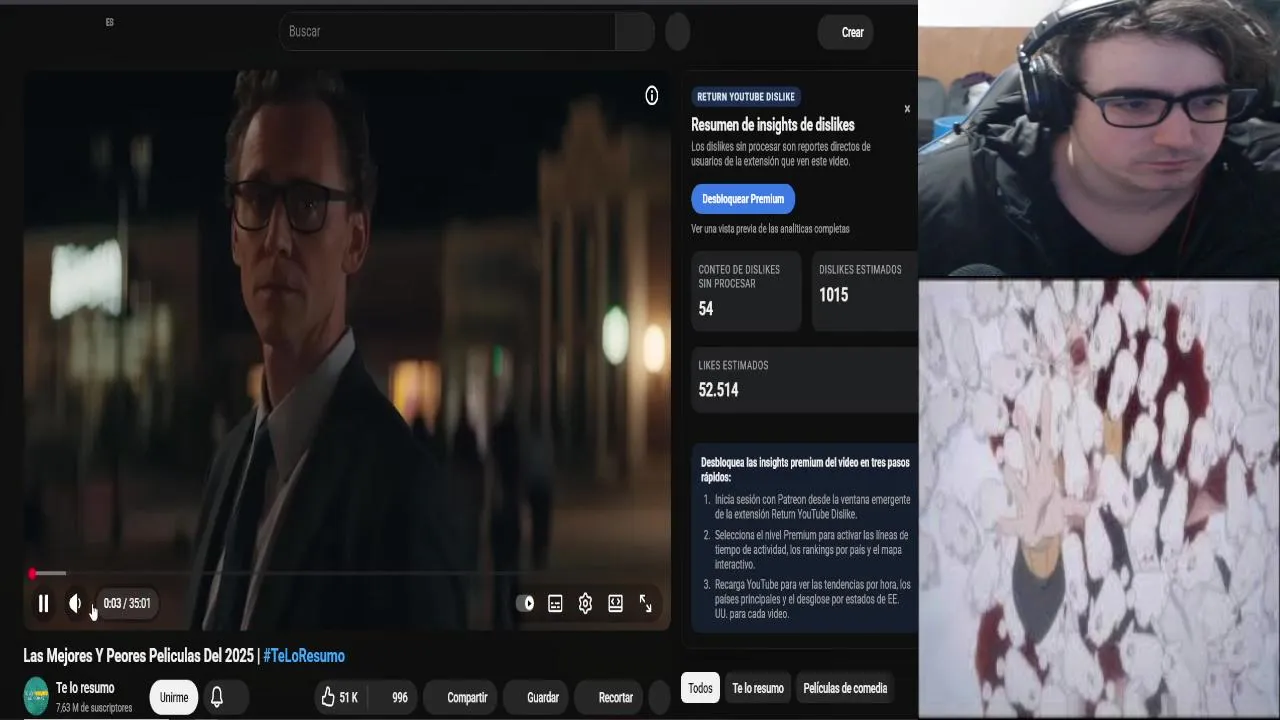Click the webcam overlay of streamer

click(x=1099, y=138)
